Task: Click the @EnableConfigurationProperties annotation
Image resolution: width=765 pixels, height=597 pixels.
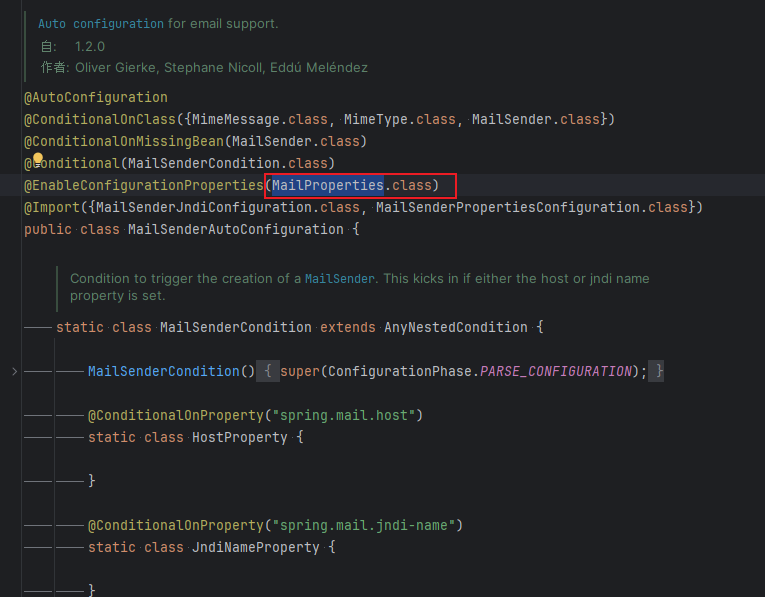Action: click(x=144, y=185)
